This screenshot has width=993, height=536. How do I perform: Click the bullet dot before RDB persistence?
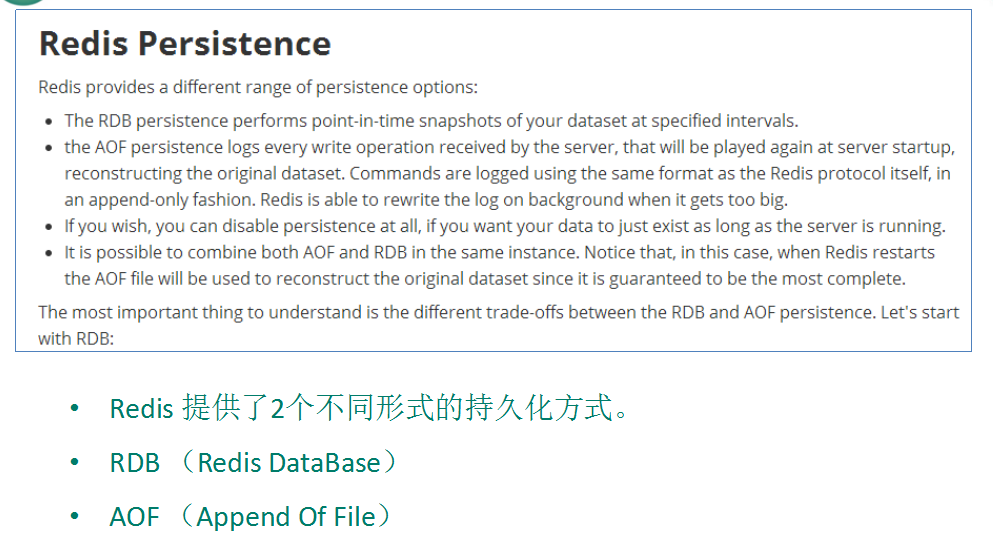49,122
